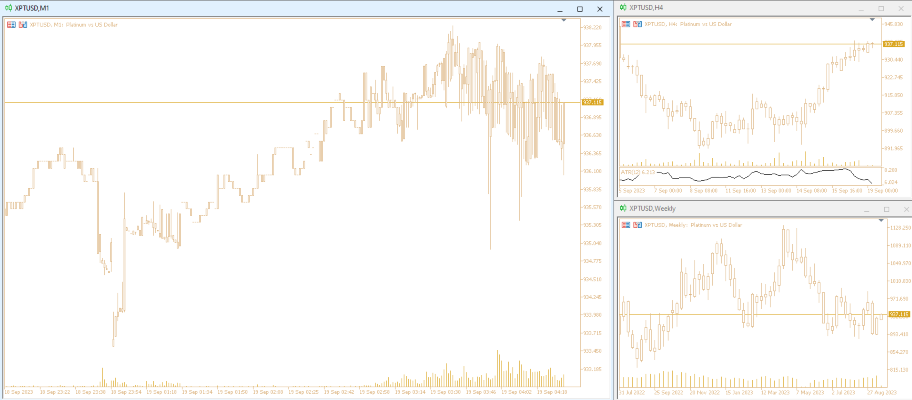The width and height of the screenshot is (912, 400).
Task: Click the XPTUSD,M1 window title icon
Action: coord(8,8)
